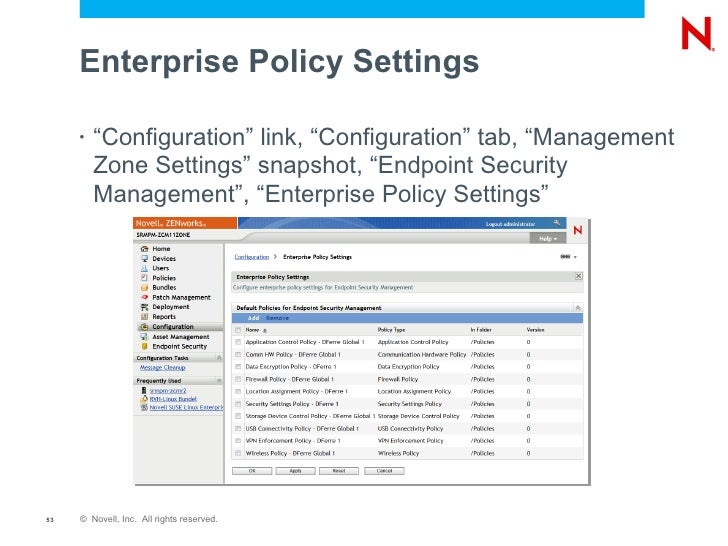728x546 pixels.
Task: Click the Patch Management icon
Action: point(144,297)
